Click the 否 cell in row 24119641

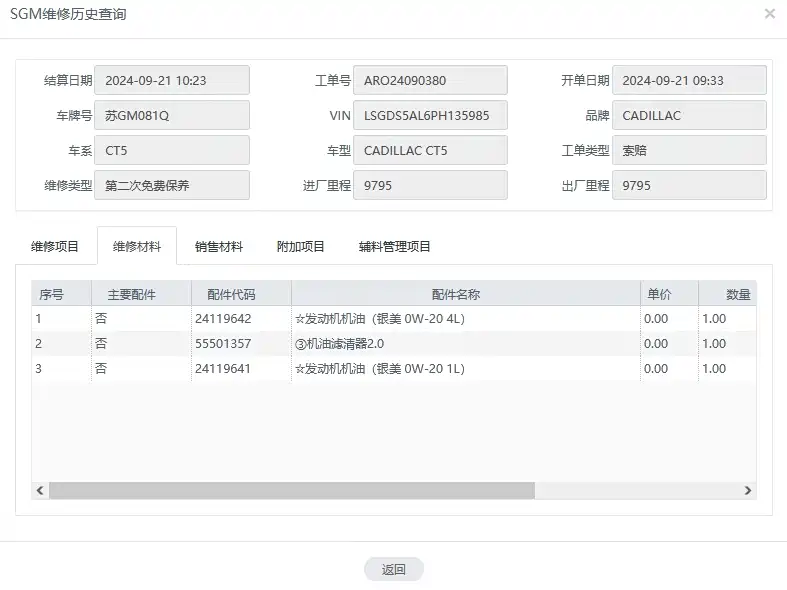tap(142, 369)
